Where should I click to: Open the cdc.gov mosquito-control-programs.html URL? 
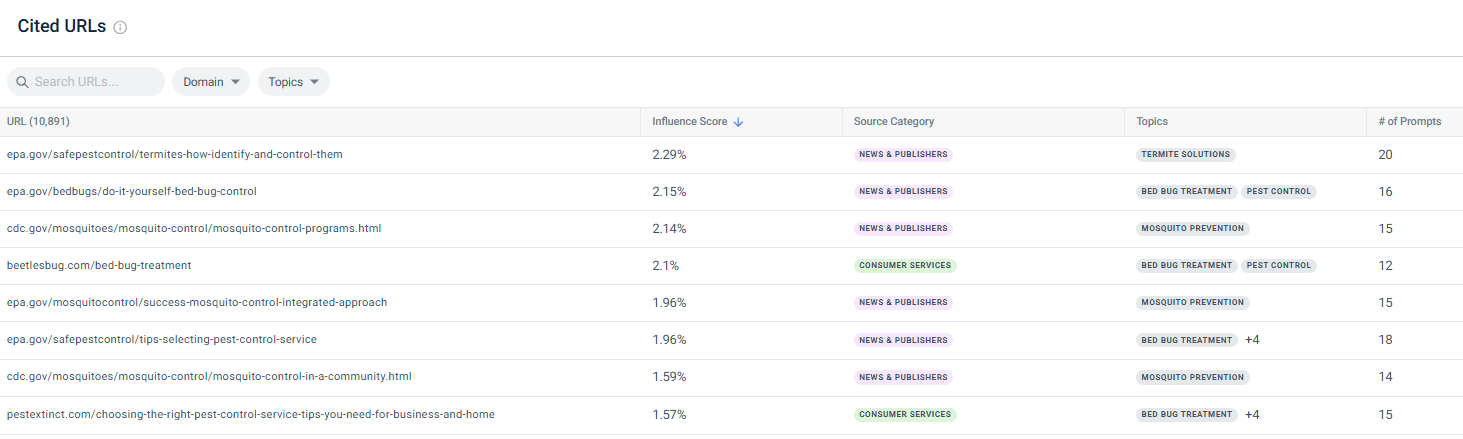pyautogui.click(x=193, y=229)
